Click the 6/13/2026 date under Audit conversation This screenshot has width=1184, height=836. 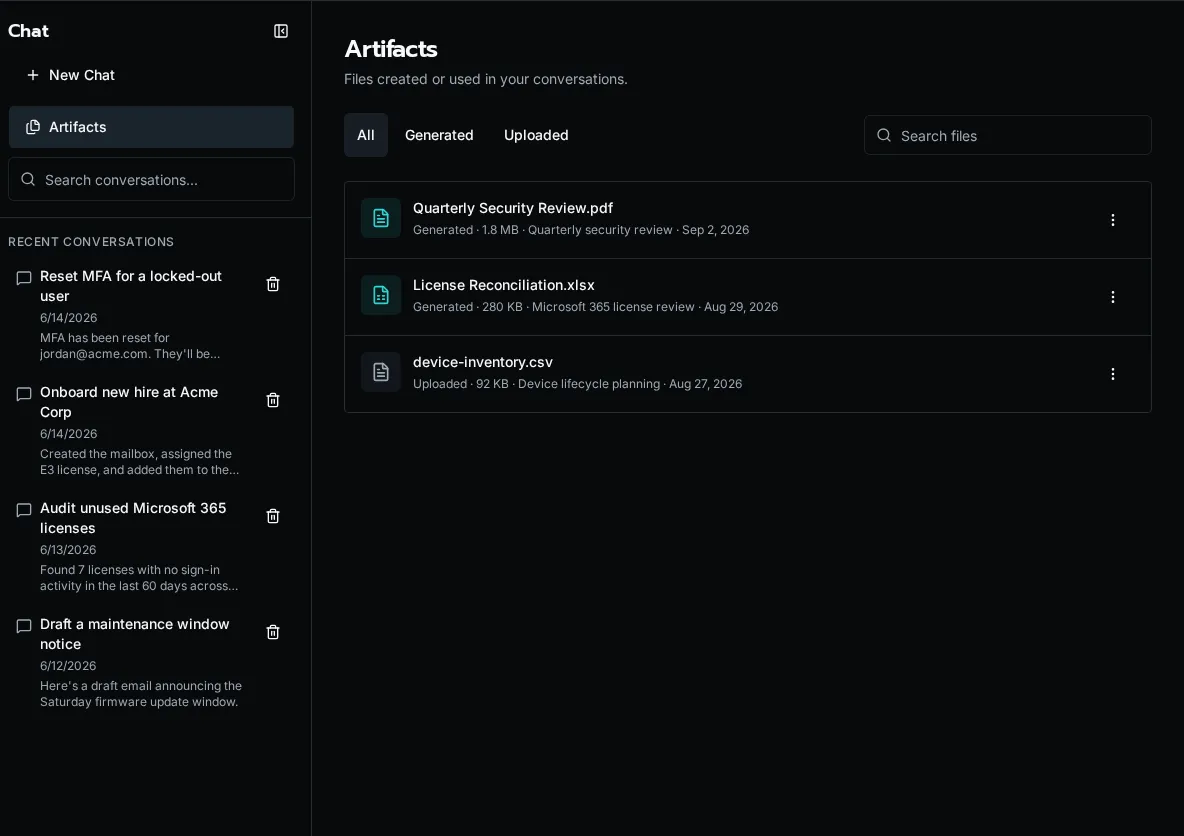point(68,550)
